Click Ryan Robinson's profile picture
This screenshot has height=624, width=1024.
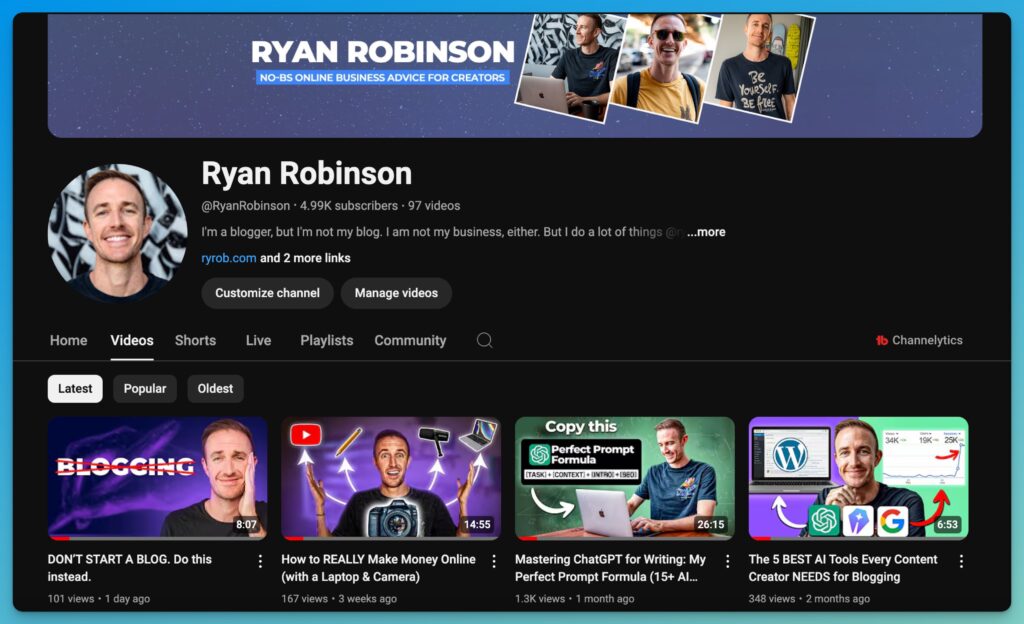[116, 232]
